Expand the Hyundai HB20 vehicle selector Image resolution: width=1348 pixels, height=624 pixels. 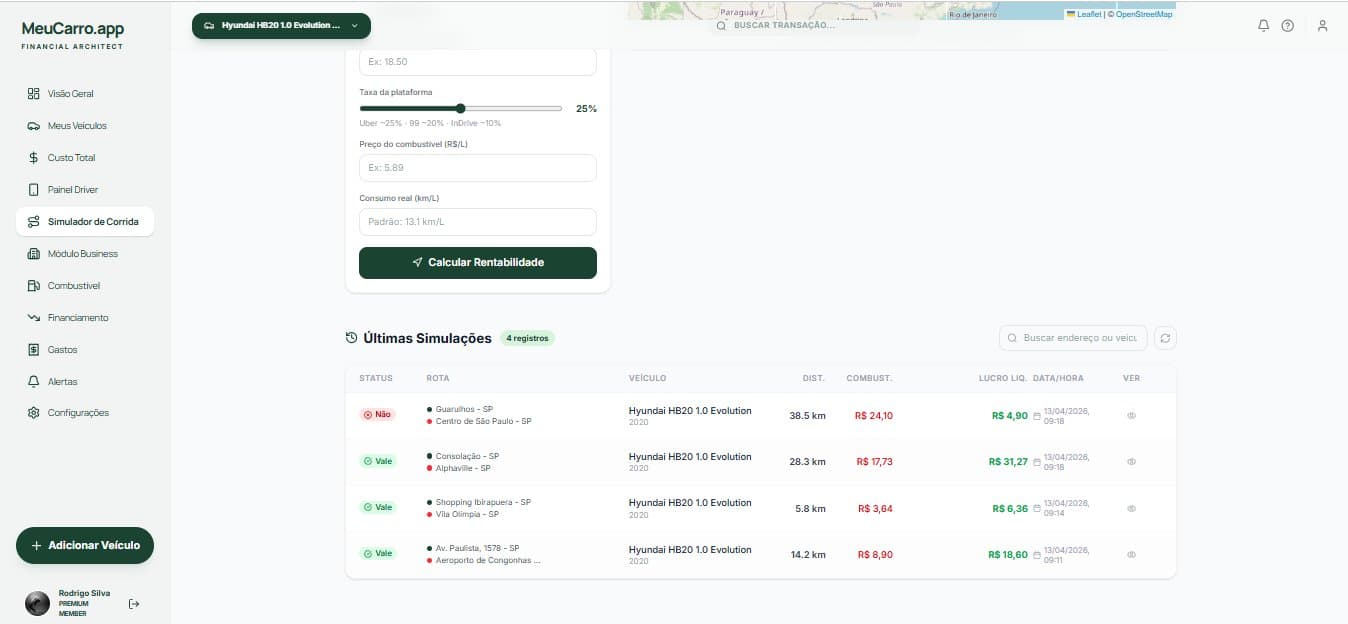pyautogui.click(x=281, y=26)
